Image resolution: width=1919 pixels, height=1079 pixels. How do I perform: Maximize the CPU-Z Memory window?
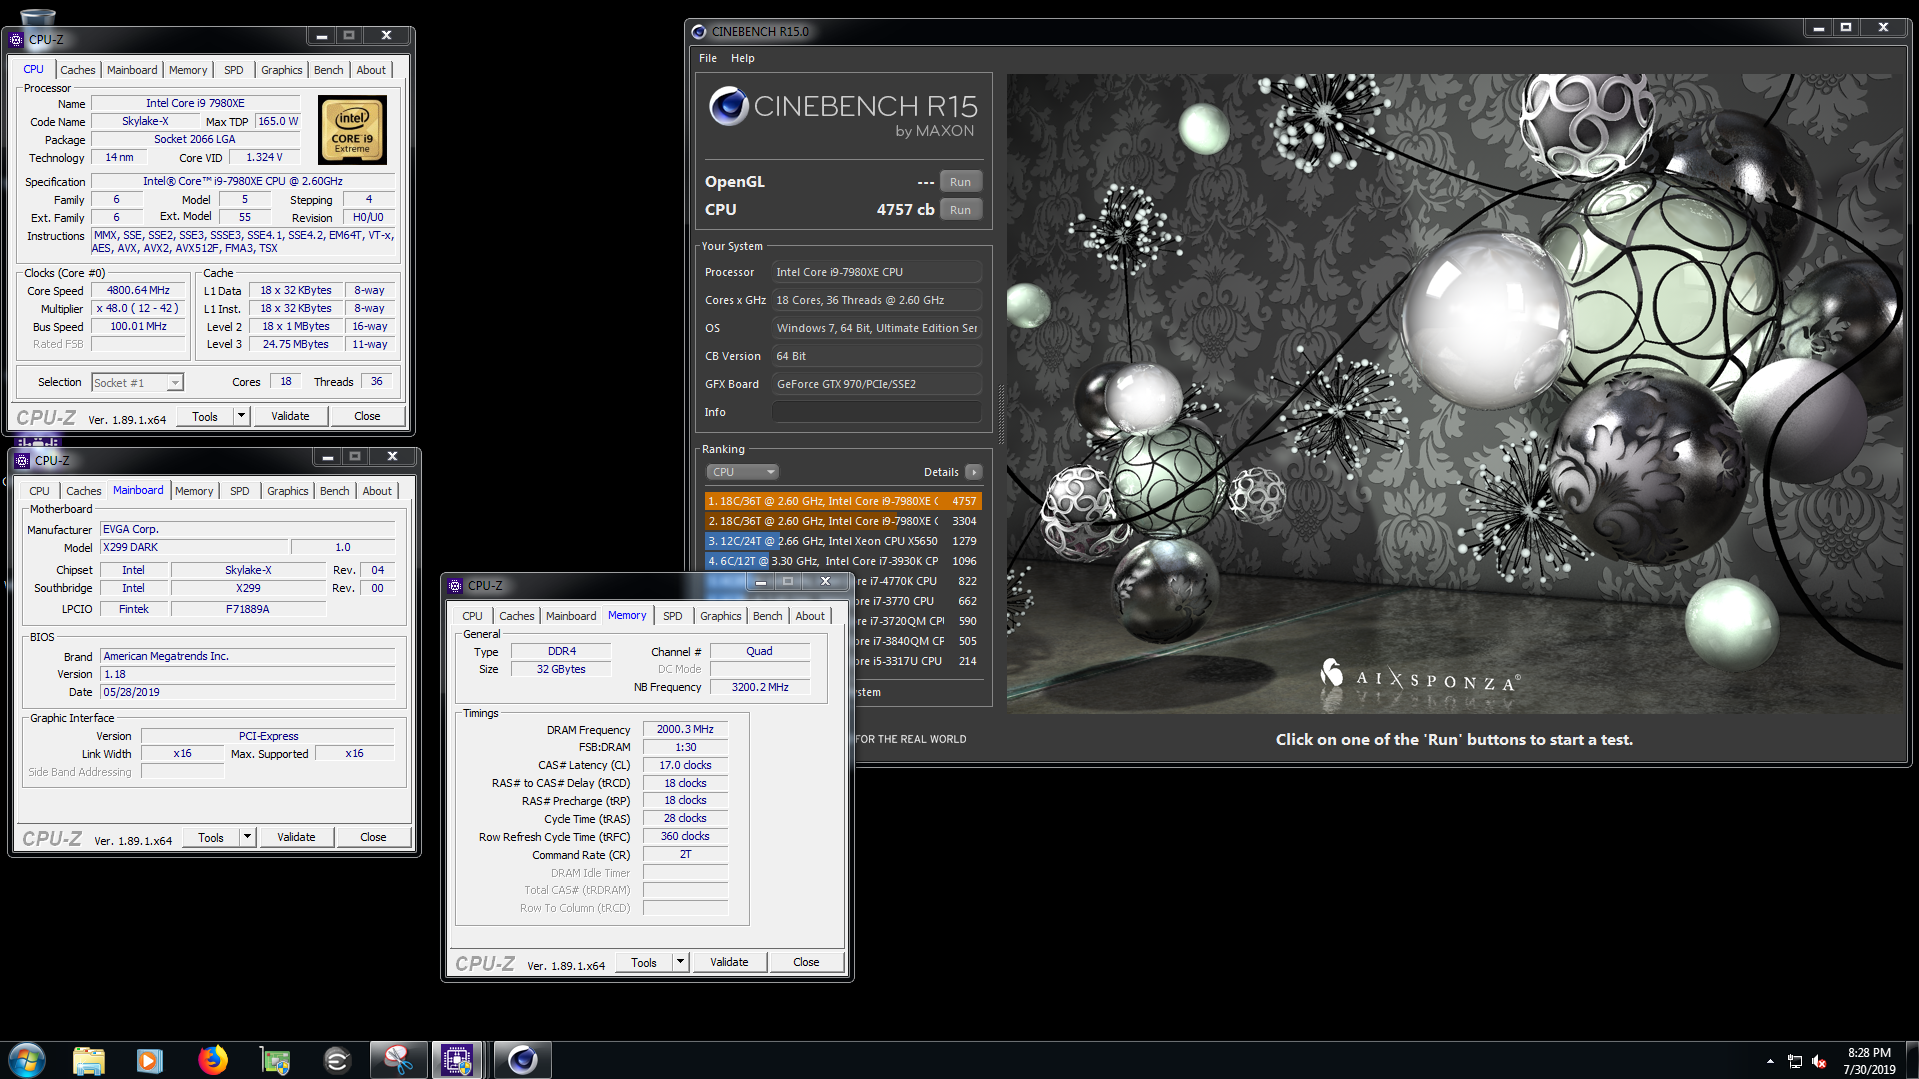[788, 581]
